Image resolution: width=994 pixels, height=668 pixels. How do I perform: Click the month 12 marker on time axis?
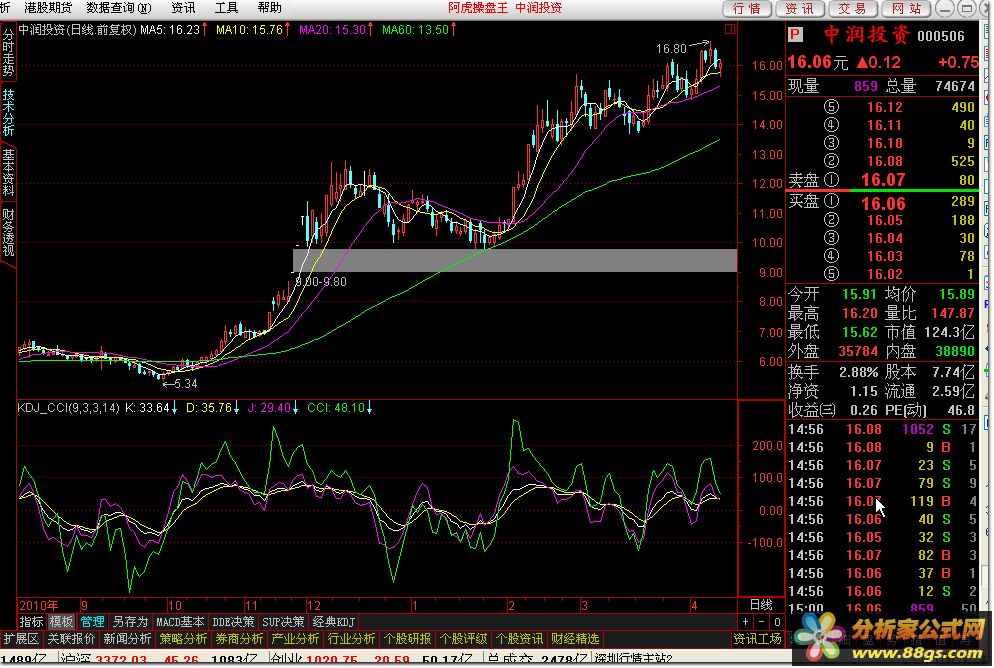[314, 605]
